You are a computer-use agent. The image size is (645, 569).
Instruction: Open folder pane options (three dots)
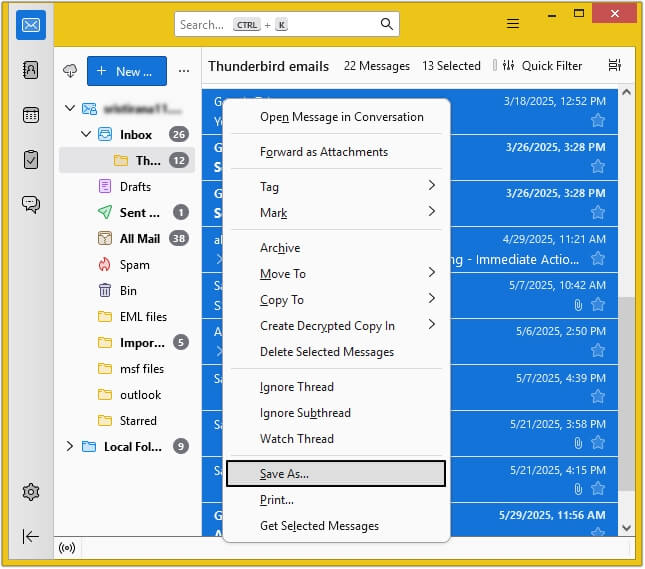[x=184, y=71]
